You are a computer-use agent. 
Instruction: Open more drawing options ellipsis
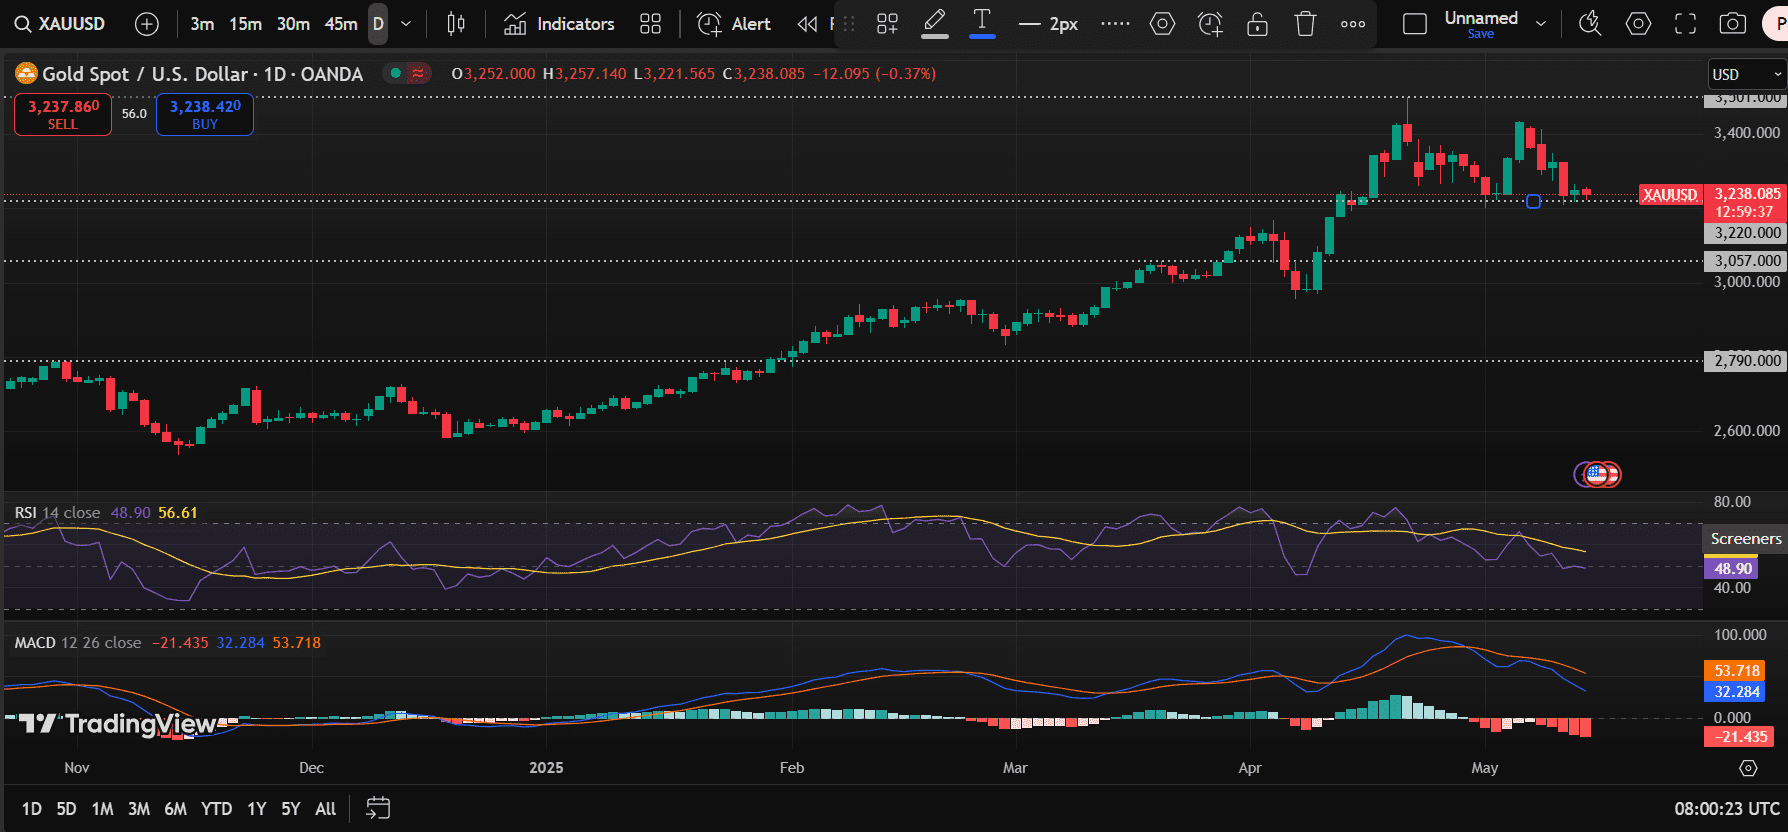tap(1353, 24)
